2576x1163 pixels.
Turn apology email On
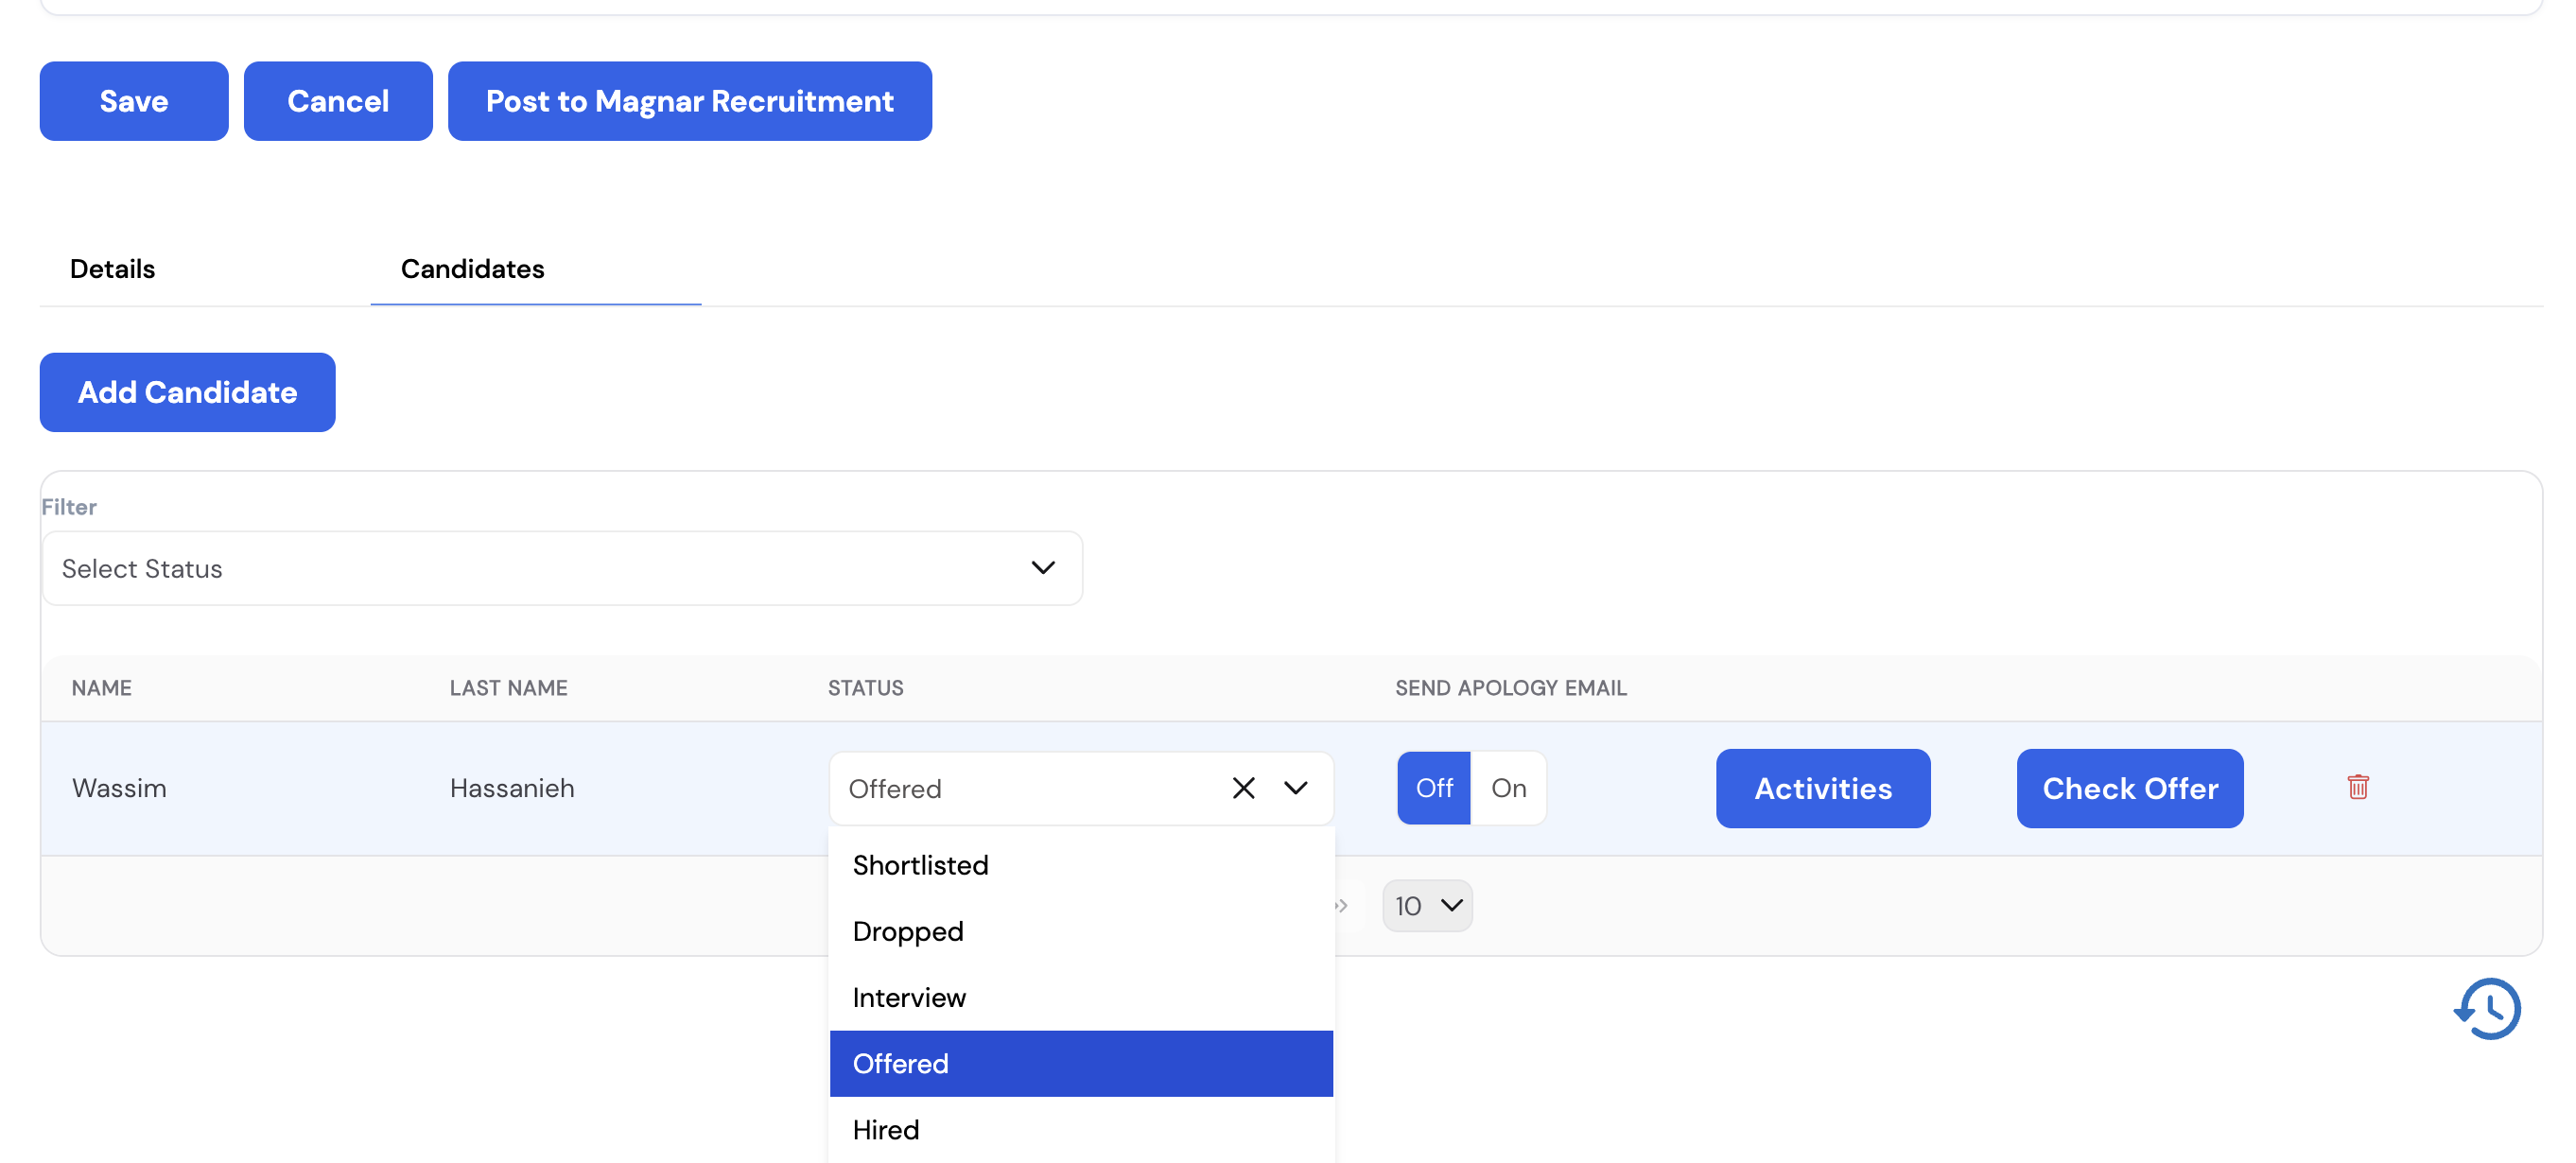coord(1508,788)
